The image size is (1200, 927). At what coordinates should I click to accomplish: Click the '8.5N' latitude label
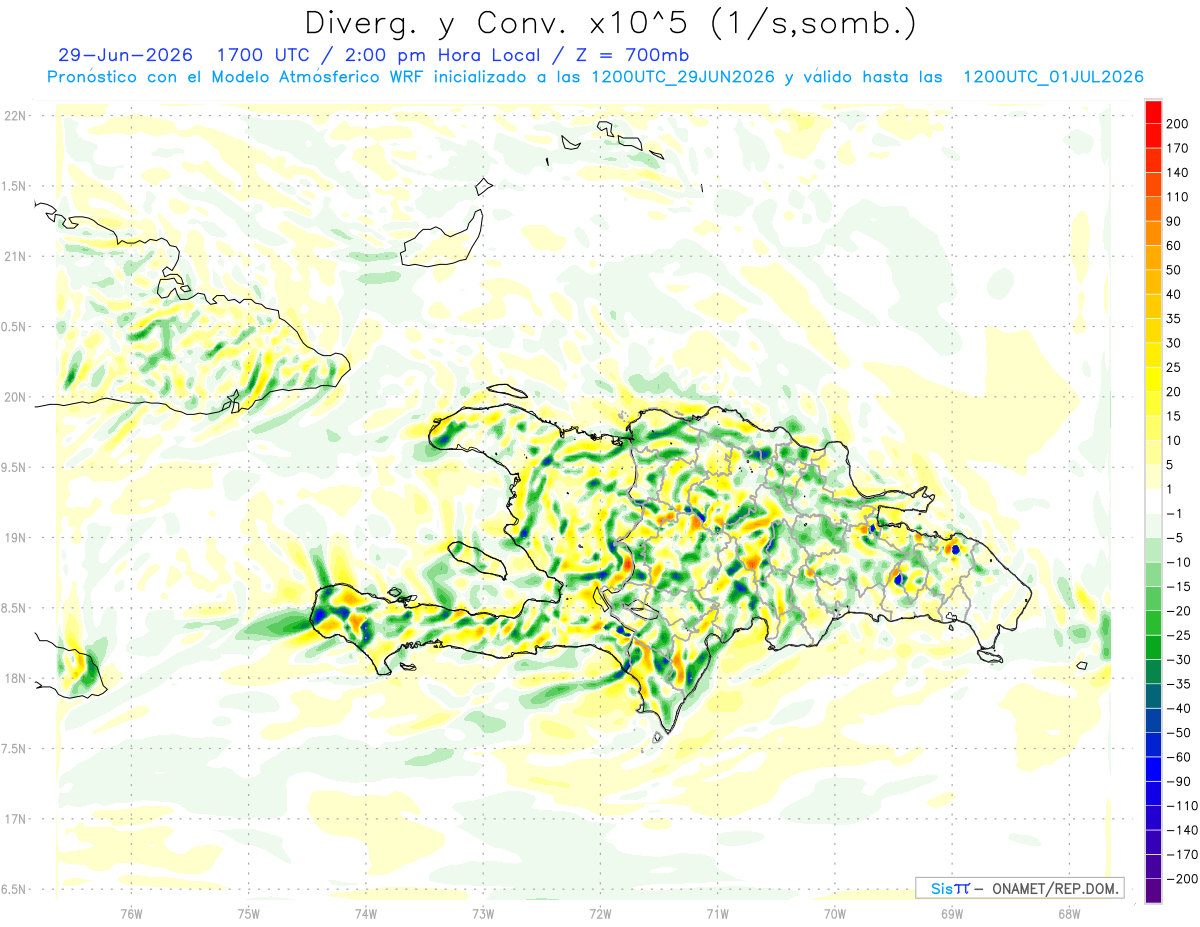coord(14,608)
